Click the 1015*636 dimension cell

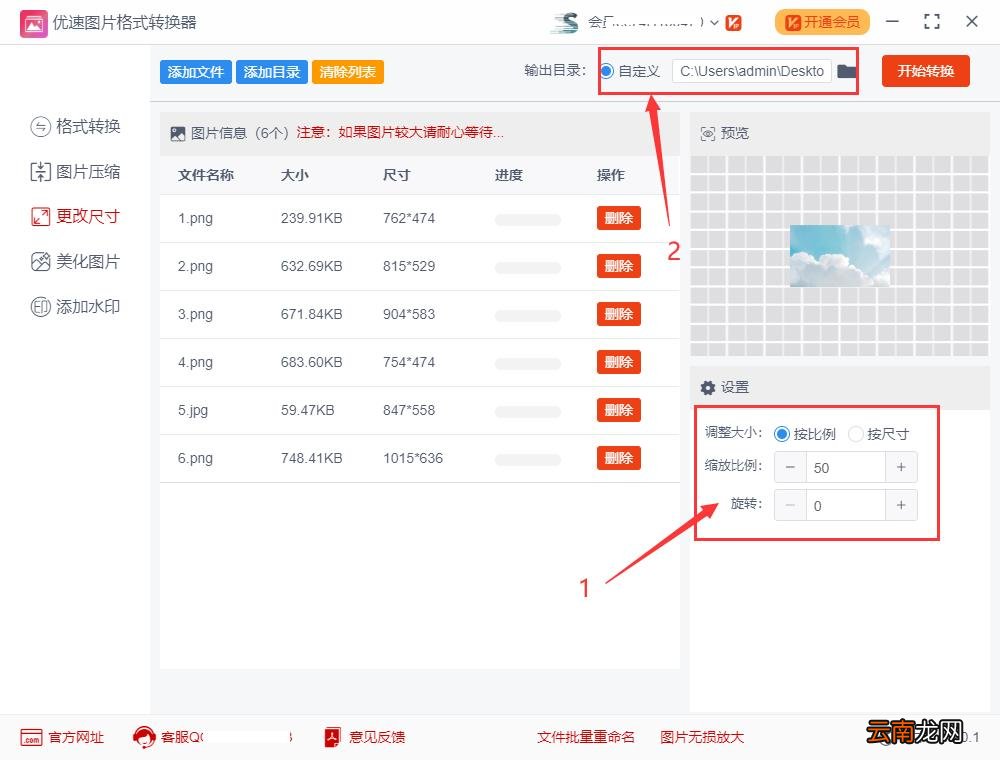tap(413, 458)
